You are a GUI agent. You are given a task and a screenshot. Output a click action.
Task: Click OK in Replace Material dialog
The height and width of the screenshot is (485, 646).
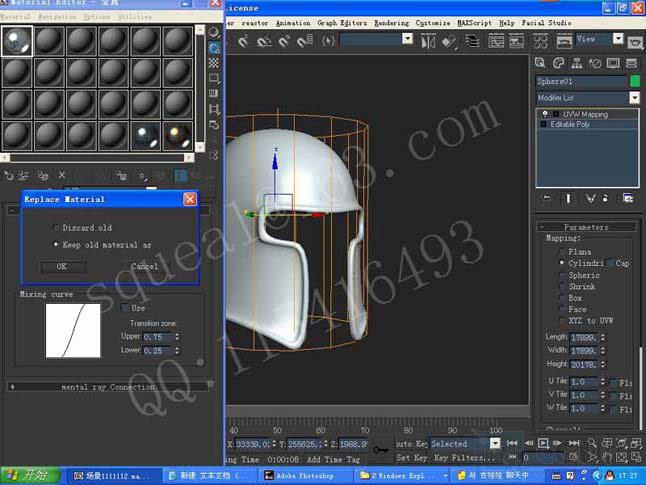tap(62, 267)
